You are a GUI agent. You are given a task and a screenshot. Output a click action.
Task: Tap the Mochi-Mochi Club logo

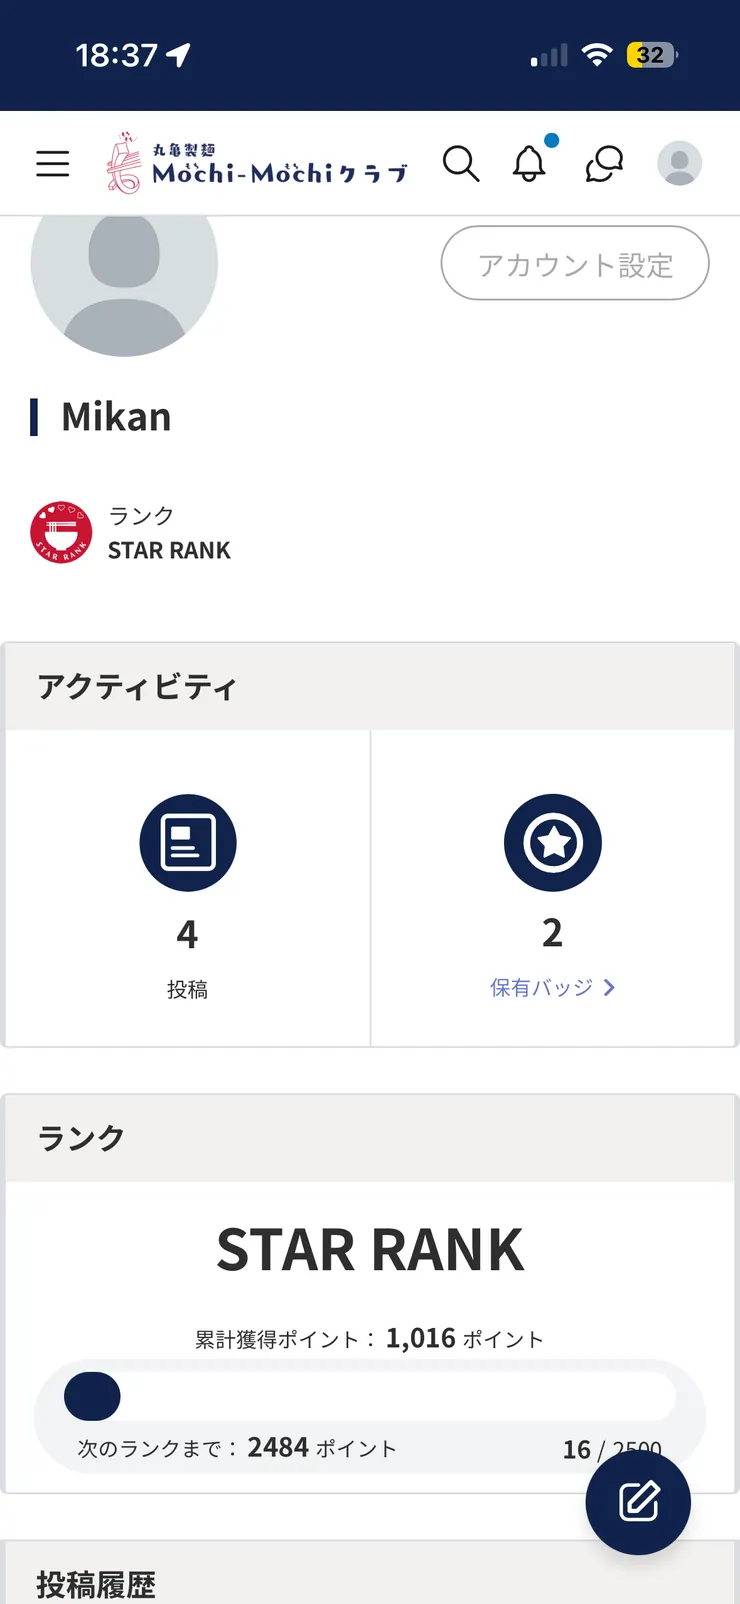point(257,163)
